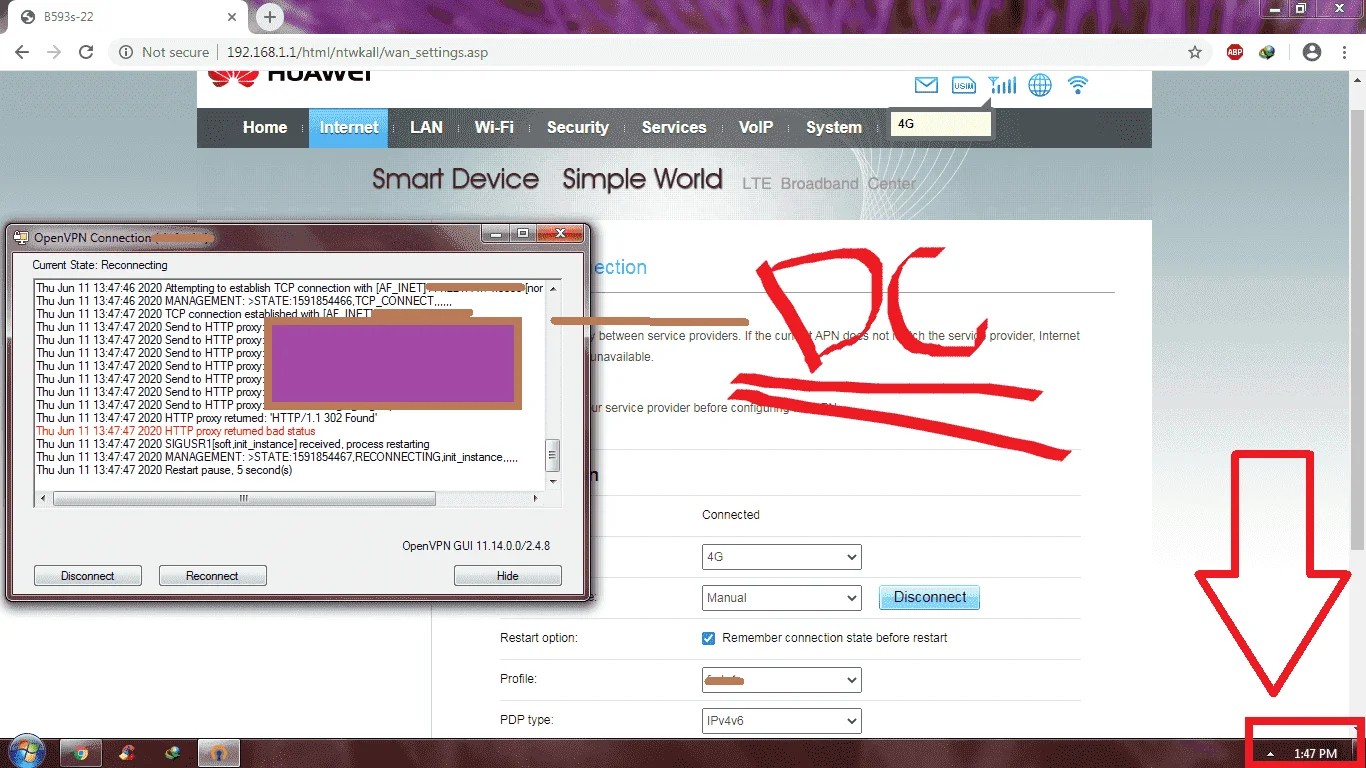This screenshot has height=768, width=1366.
Task: Click the browser forward arrow
Action: click(54, 52)
